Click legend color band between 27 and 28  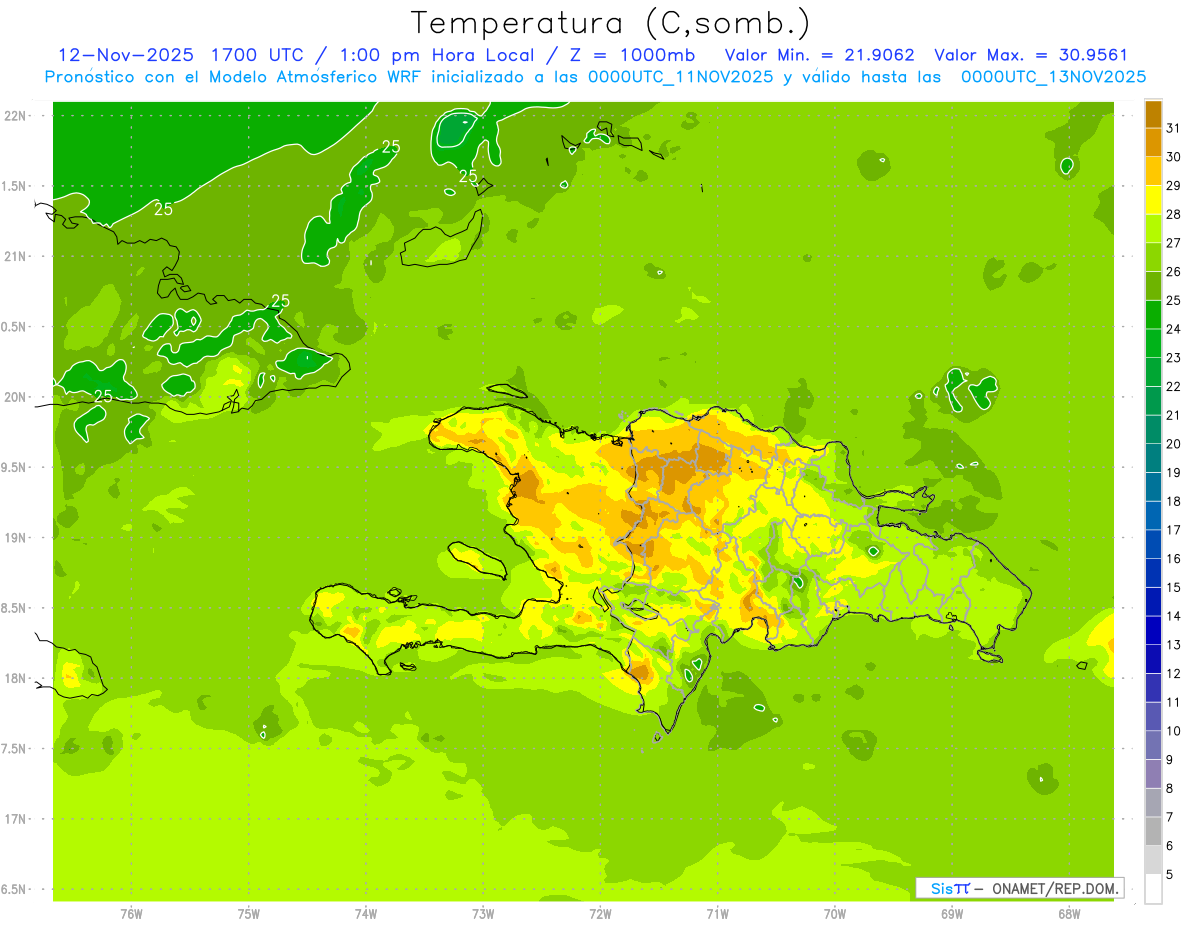pos(1153,228)
